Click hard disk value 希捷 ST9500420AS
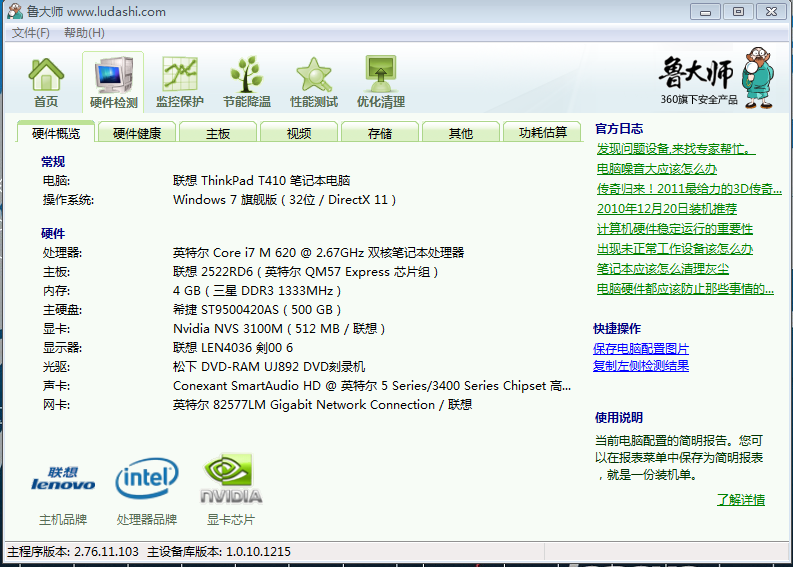Image resolution: width=793 pixels, height=567 pixels. (x=257, y=310)
